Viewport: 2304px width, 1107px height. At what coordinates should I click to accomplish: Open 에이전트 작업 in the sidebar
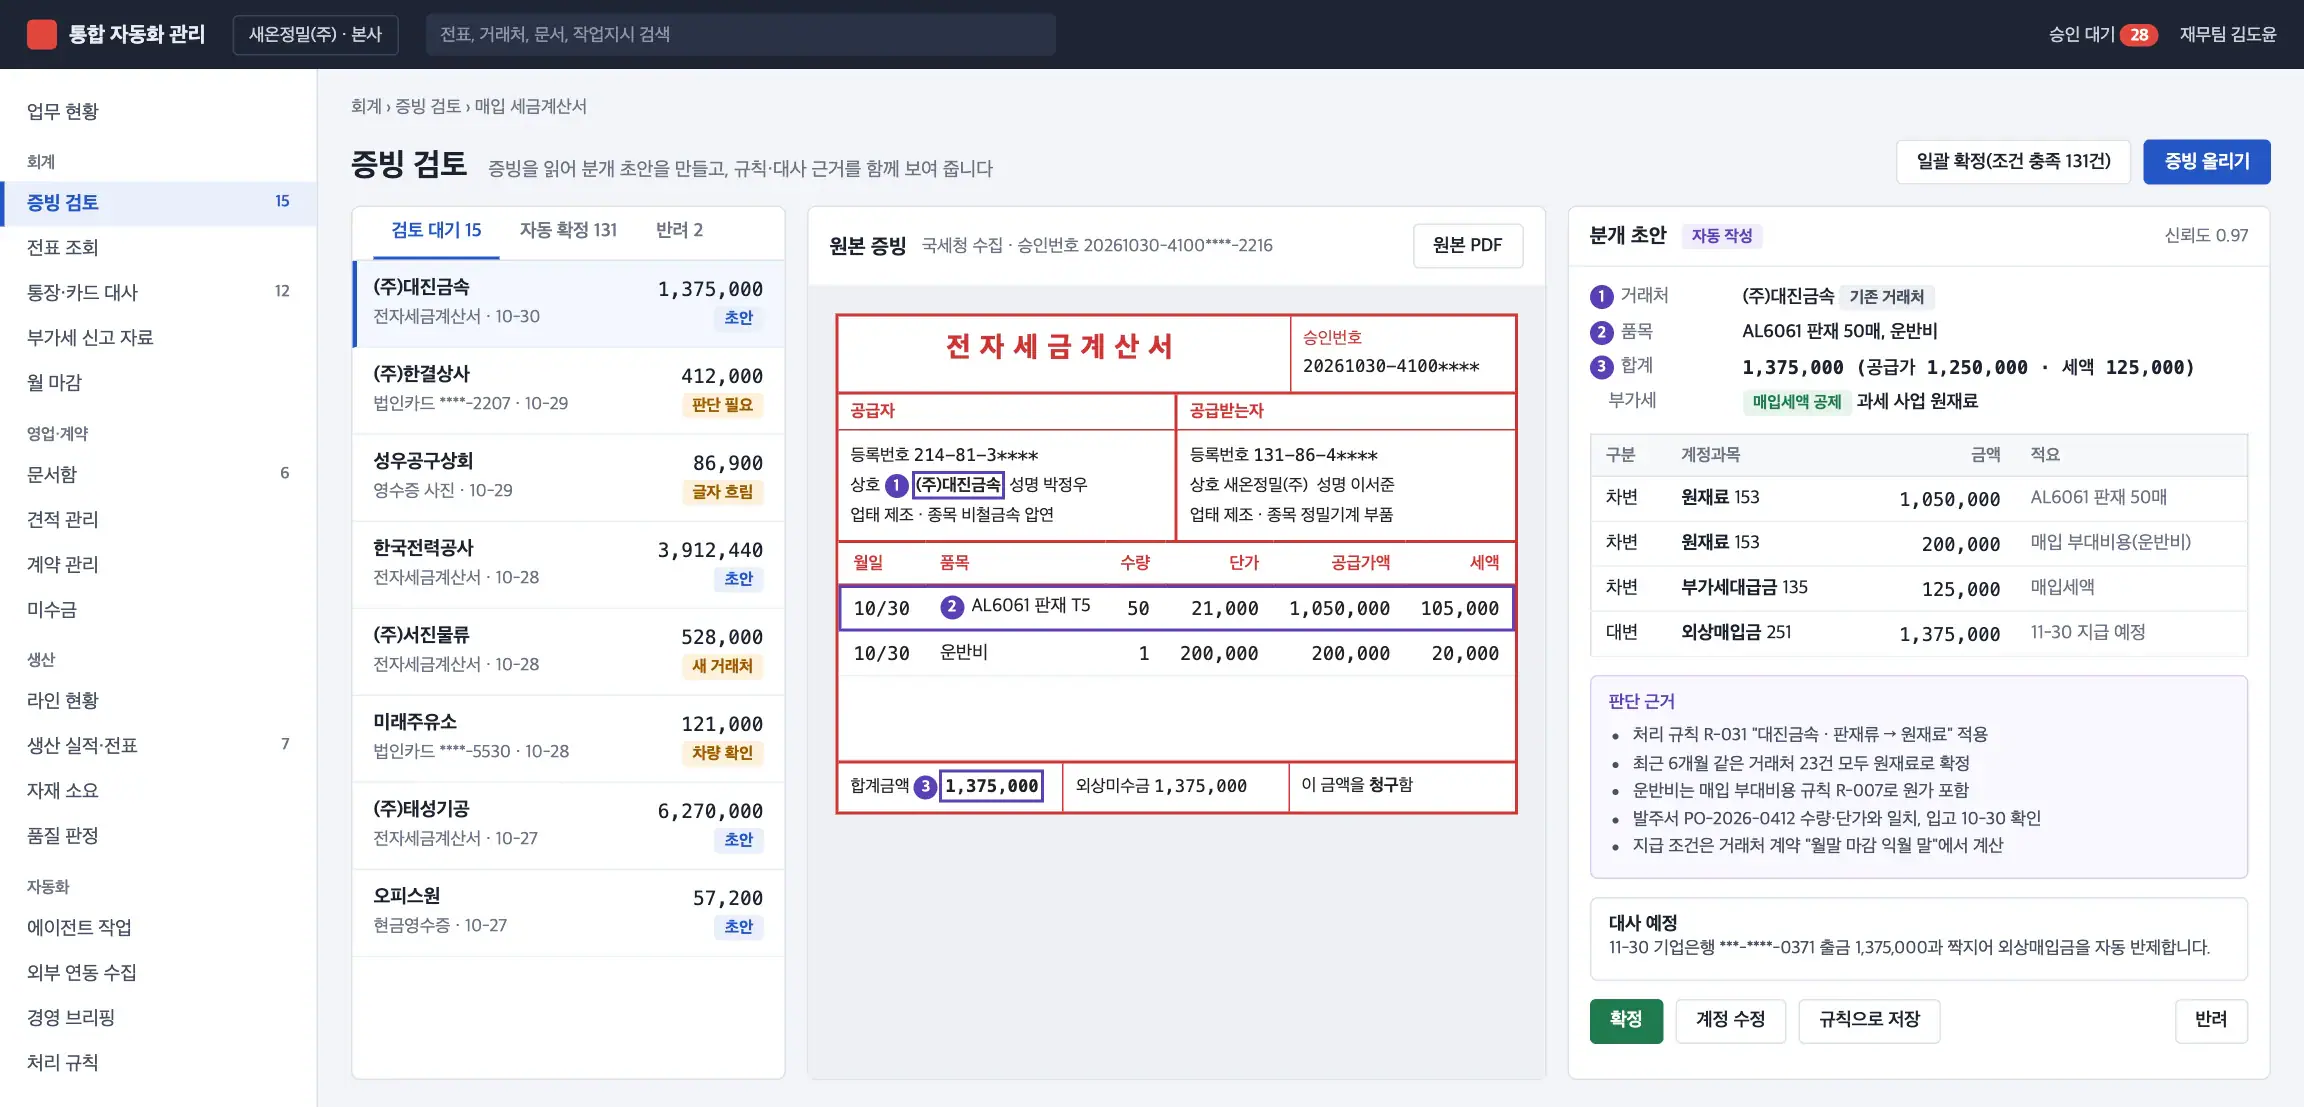coord(158,927)
